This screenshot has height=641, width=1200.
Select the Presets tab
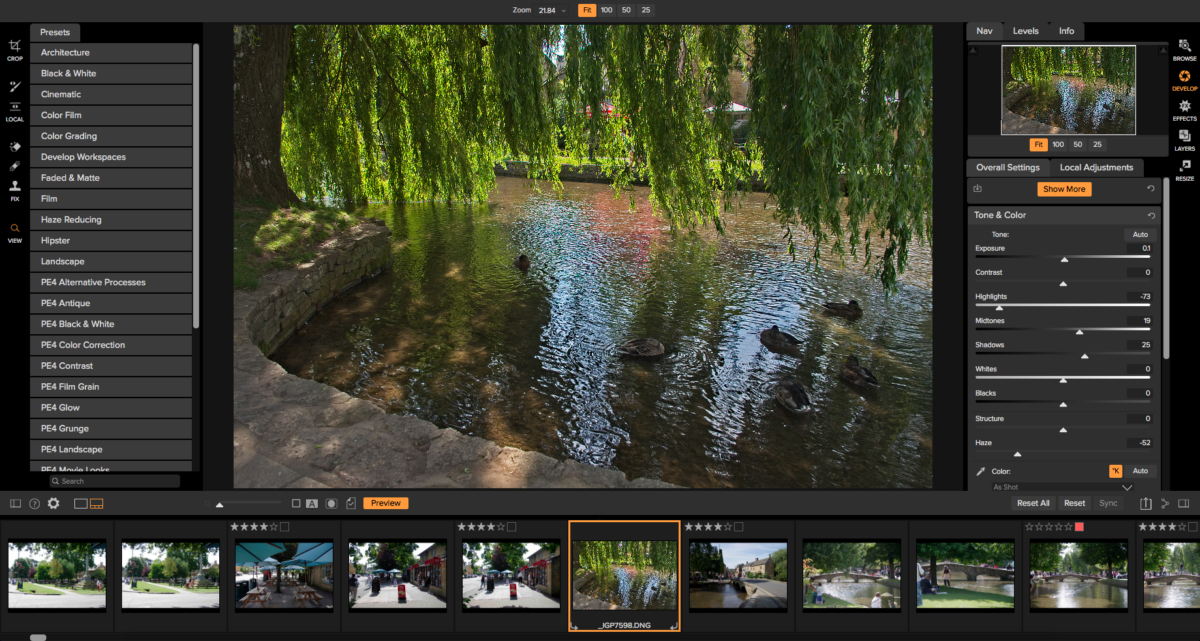coord(55,32)
